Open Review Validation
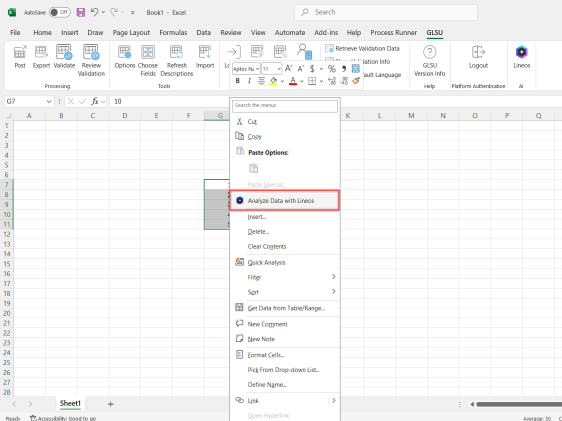This screenshot has width=562, height=421. pyautogui.click(x=91, y=60)
